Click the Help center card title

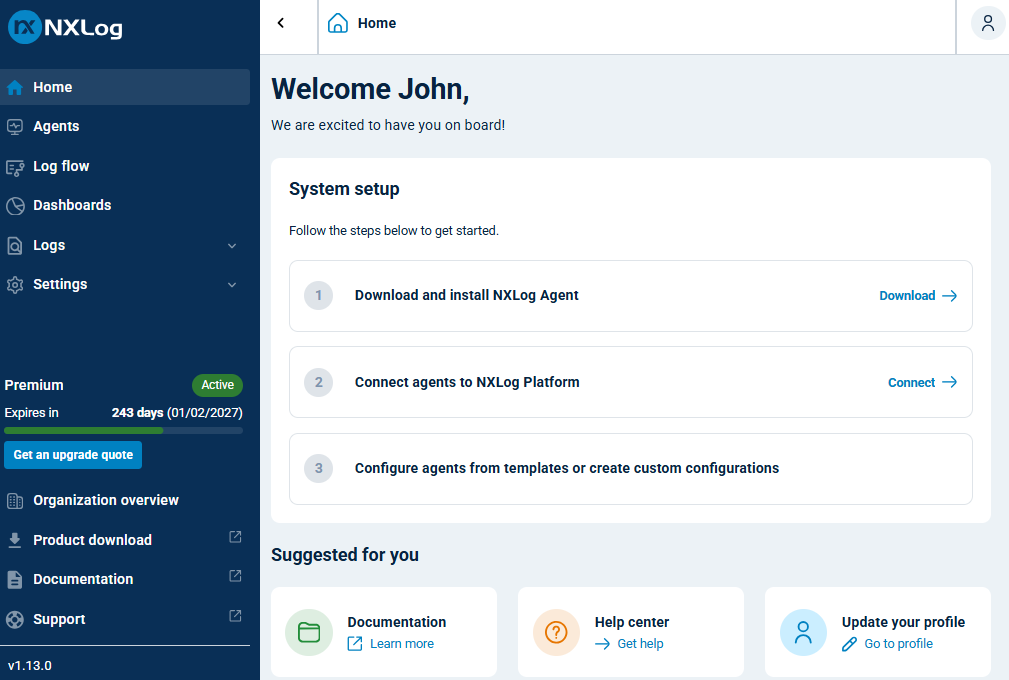(x=632, y=622)
